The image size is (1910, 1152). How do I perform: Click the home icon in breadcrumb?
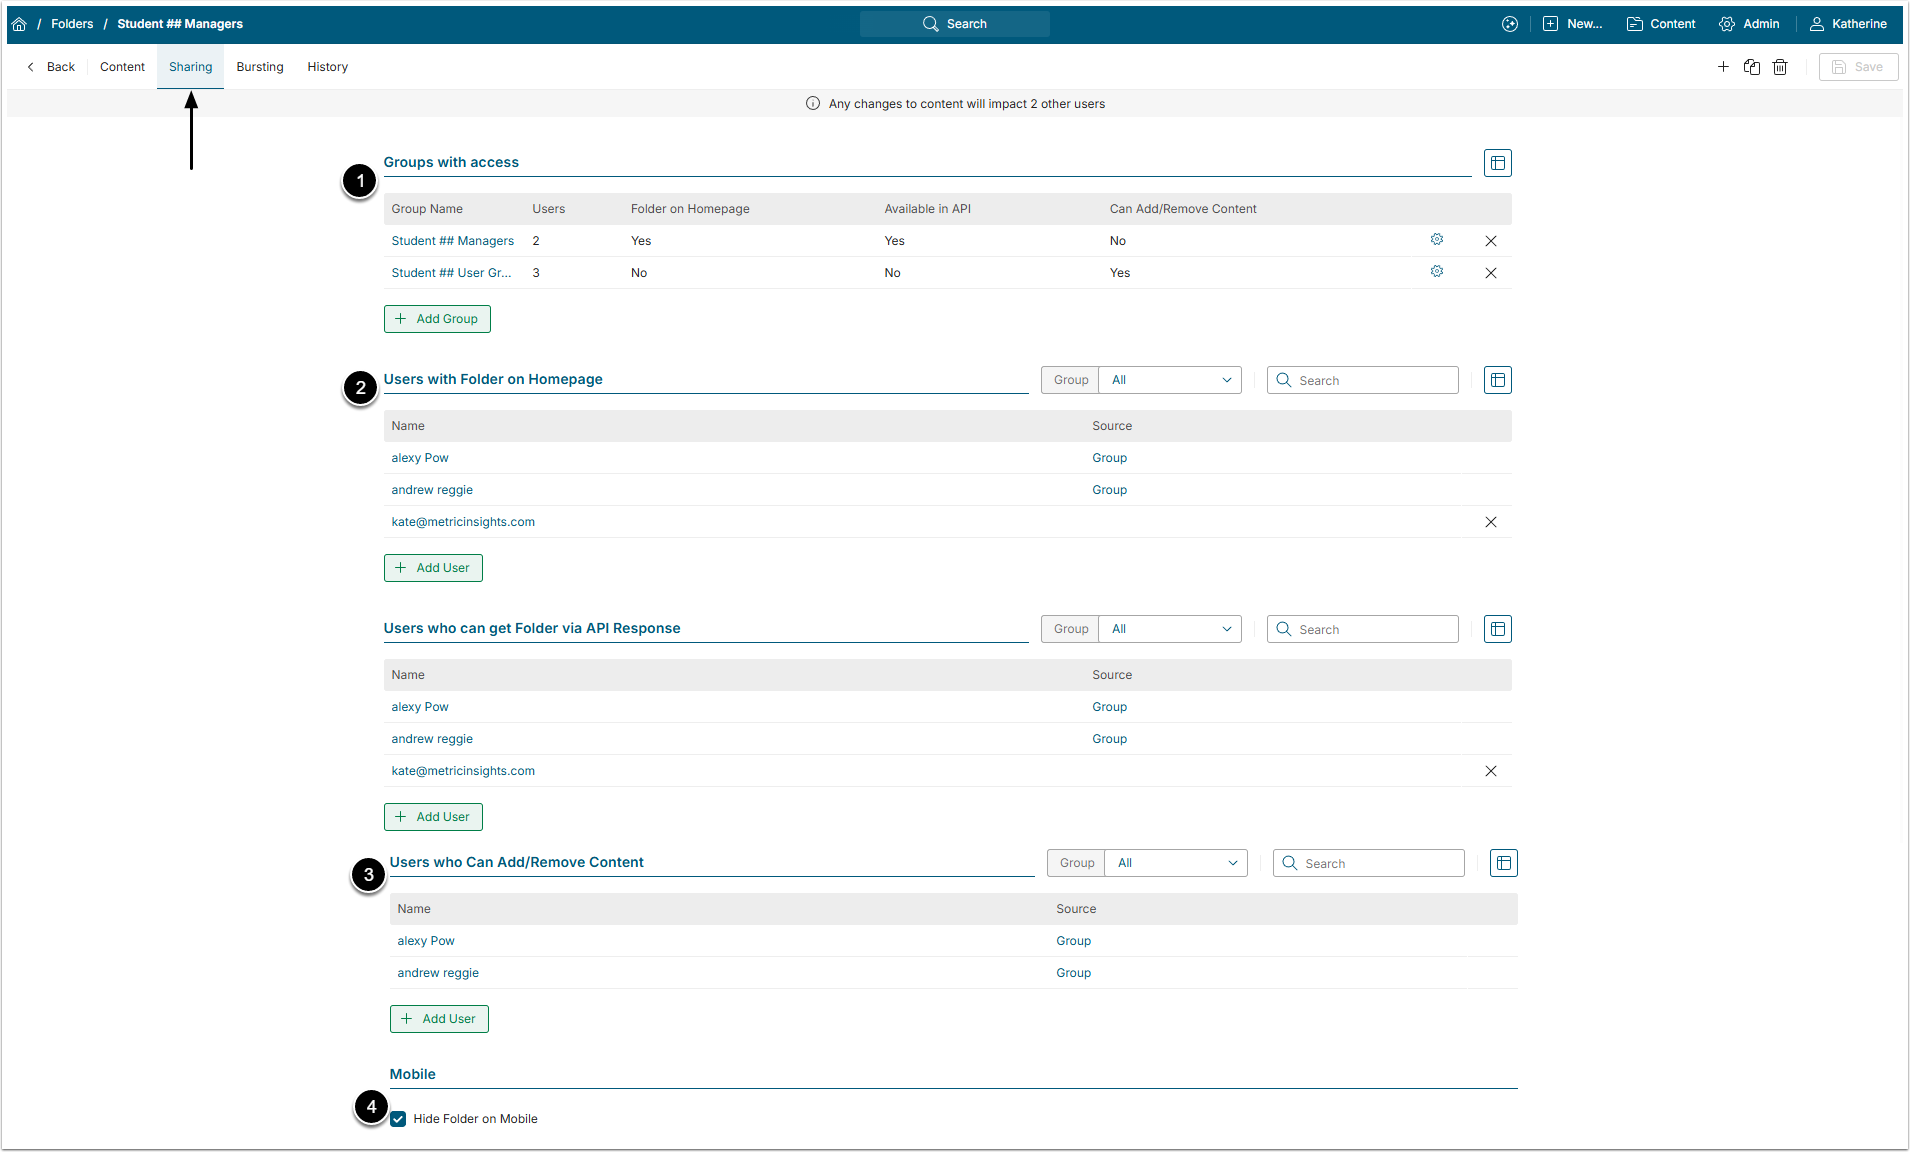19,24
